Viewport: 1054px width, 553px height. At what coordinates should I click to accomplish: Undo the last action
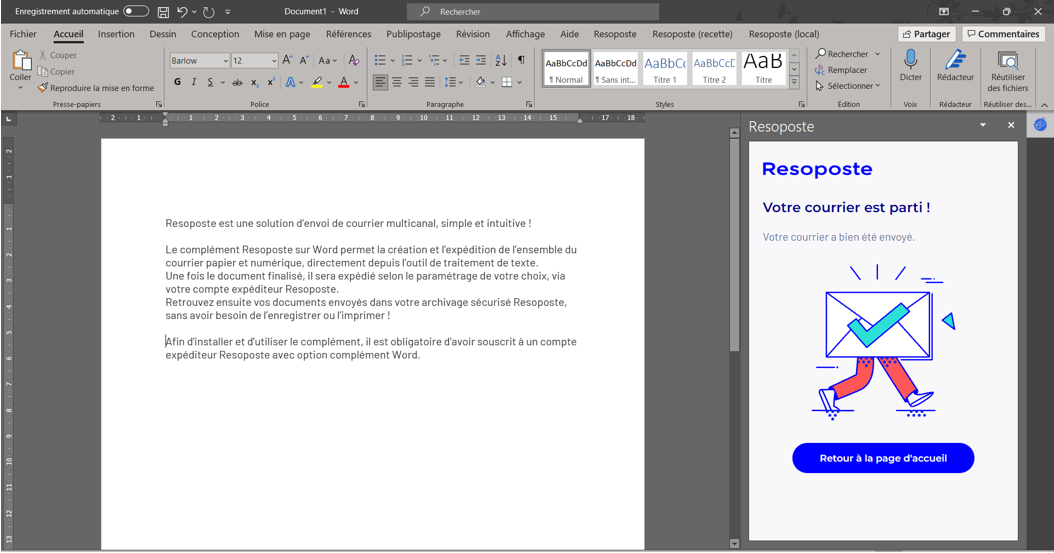point(182,11)
